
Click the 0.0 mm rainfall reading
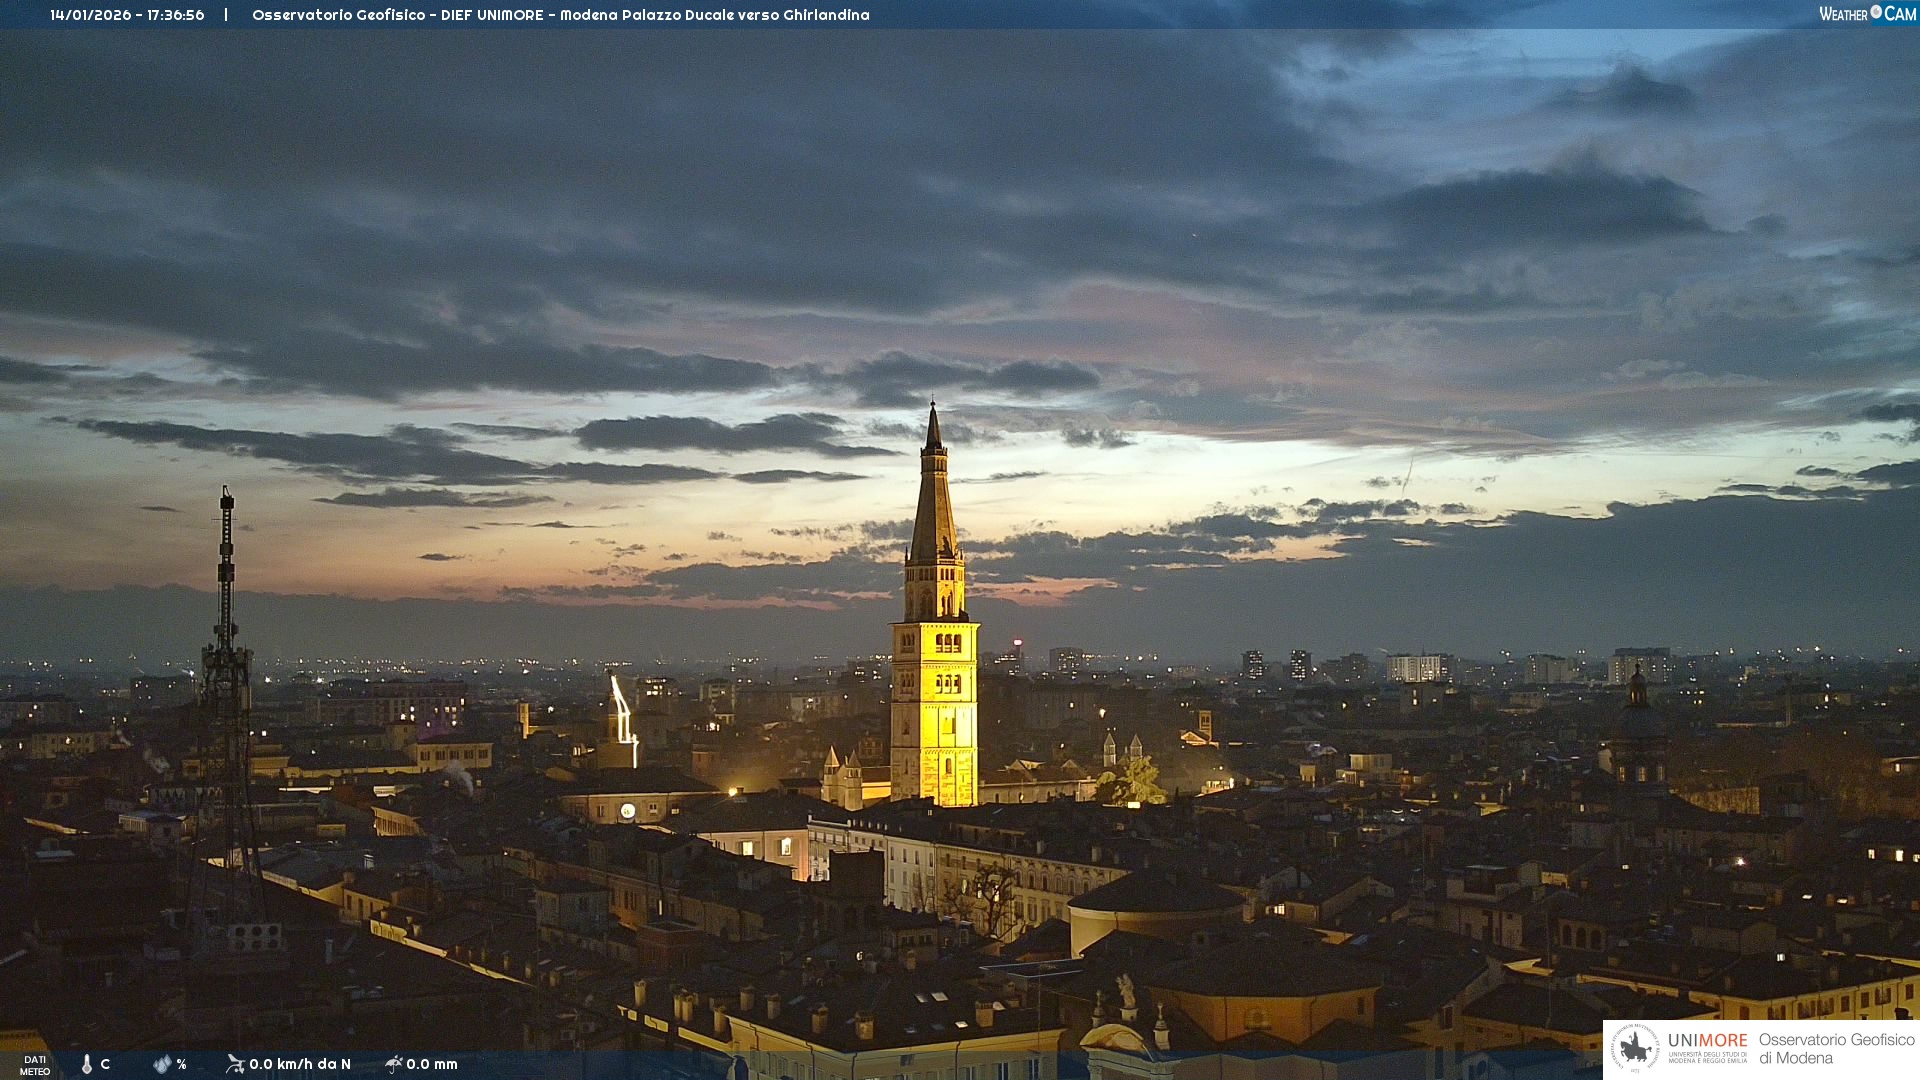(432, 1064)
